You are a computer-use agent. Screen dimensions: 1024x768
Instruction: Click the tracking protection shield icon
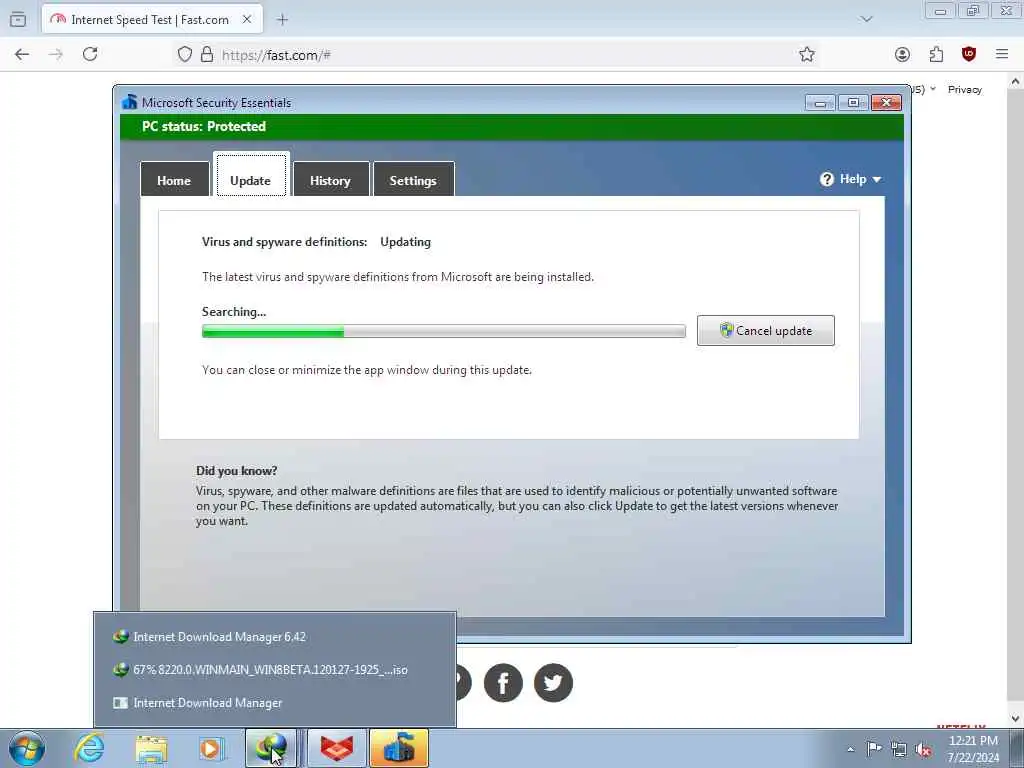185,54
